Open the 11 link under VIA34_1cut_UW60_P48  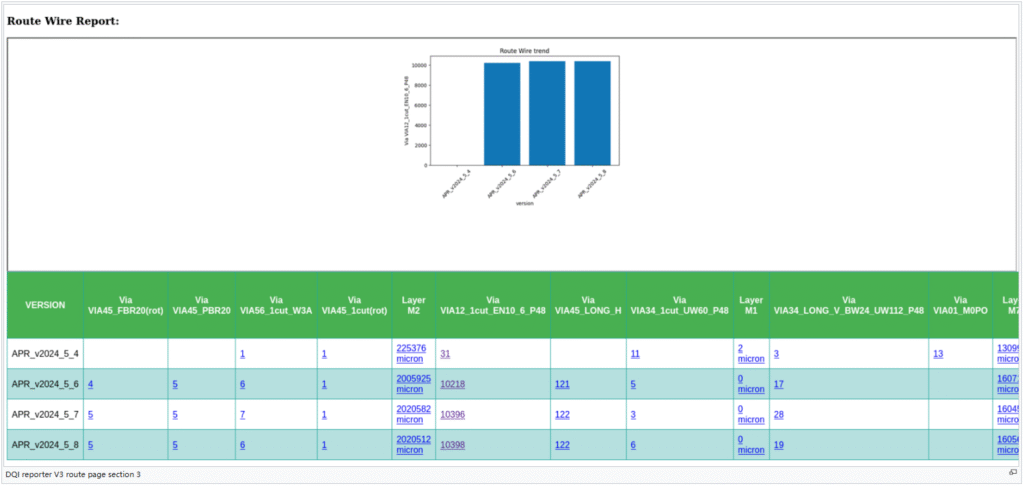coord(634,354)
